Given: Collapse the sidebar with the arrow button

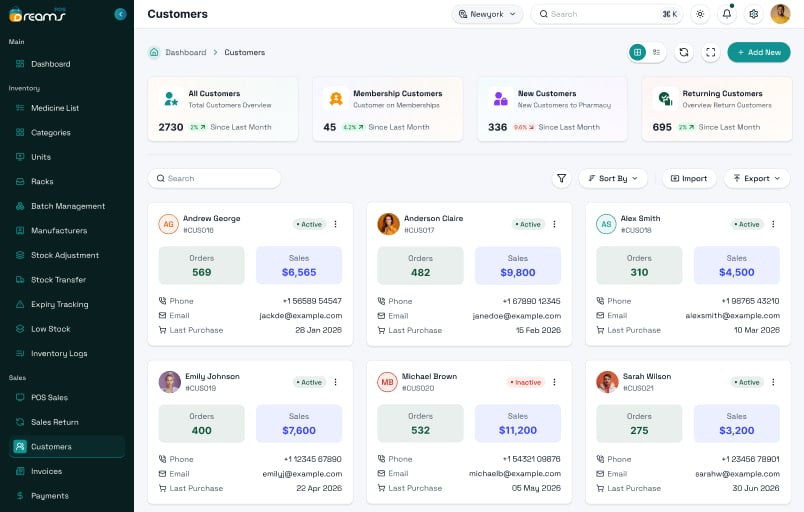Looking at the screenshot, I should 120,14.
